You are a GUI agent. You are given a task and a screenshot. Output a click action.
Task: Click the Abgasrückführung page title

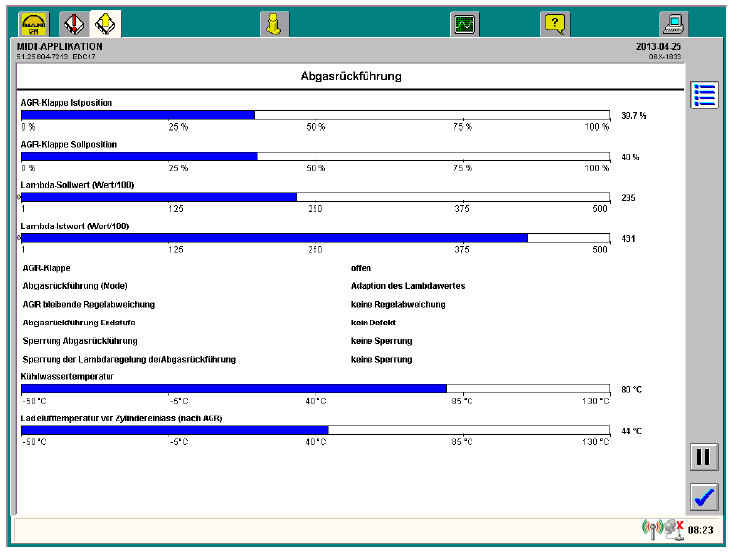(x=351, y=76)
